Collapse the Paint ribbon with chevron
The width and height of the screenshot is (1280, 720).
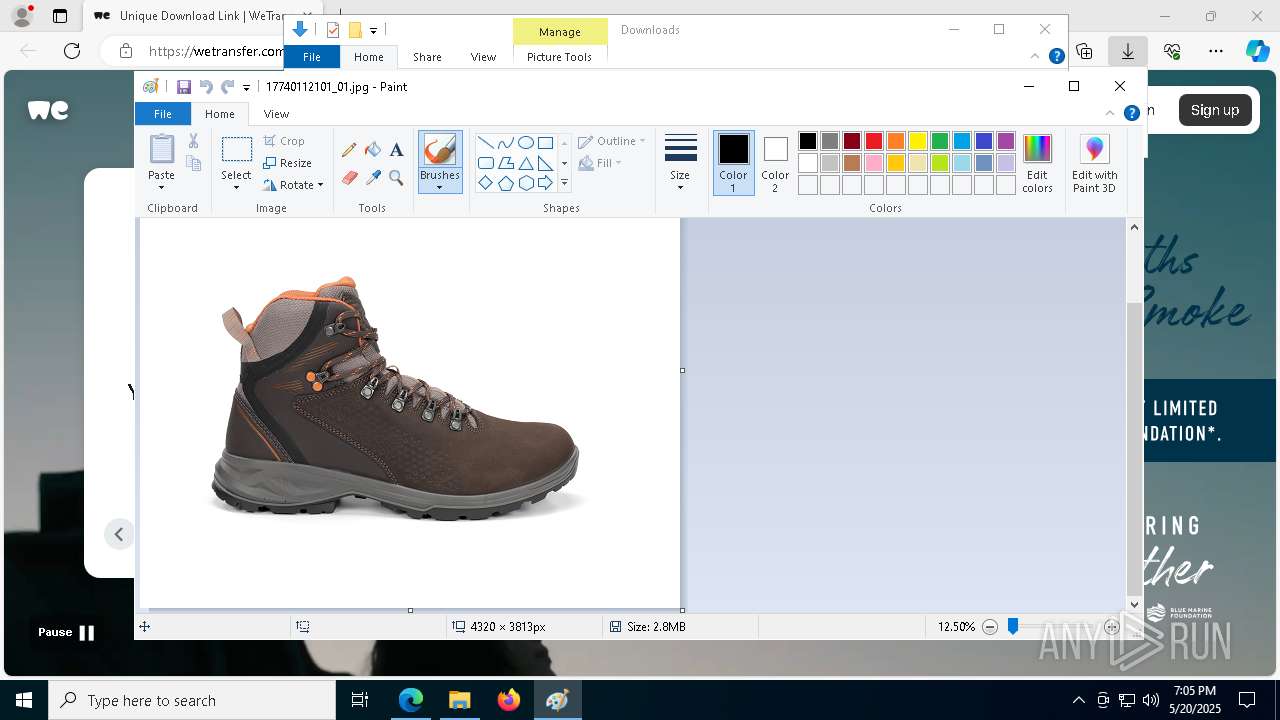tap(1110, 113)
